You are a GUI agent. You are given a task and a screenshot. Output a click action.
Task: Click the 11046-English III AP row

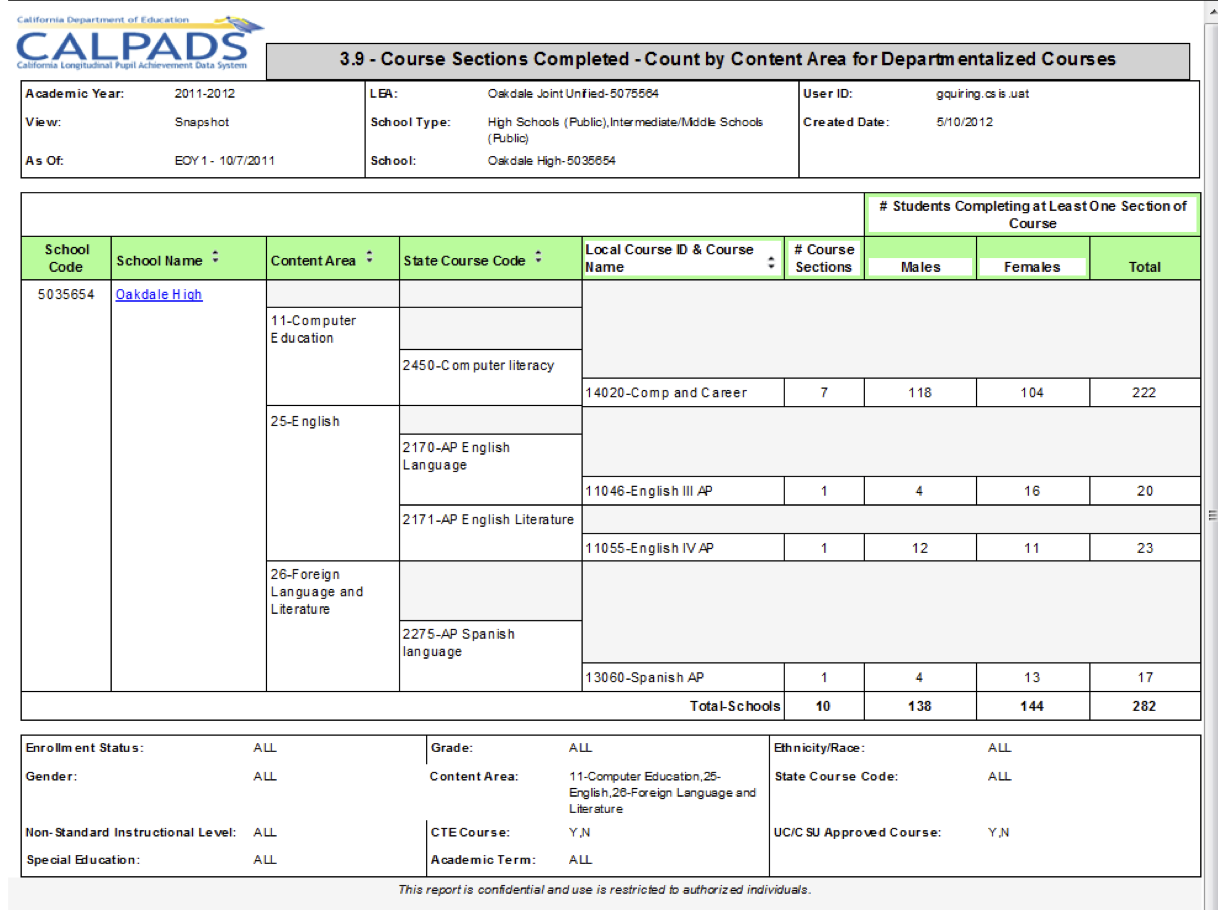coord(891,491)
